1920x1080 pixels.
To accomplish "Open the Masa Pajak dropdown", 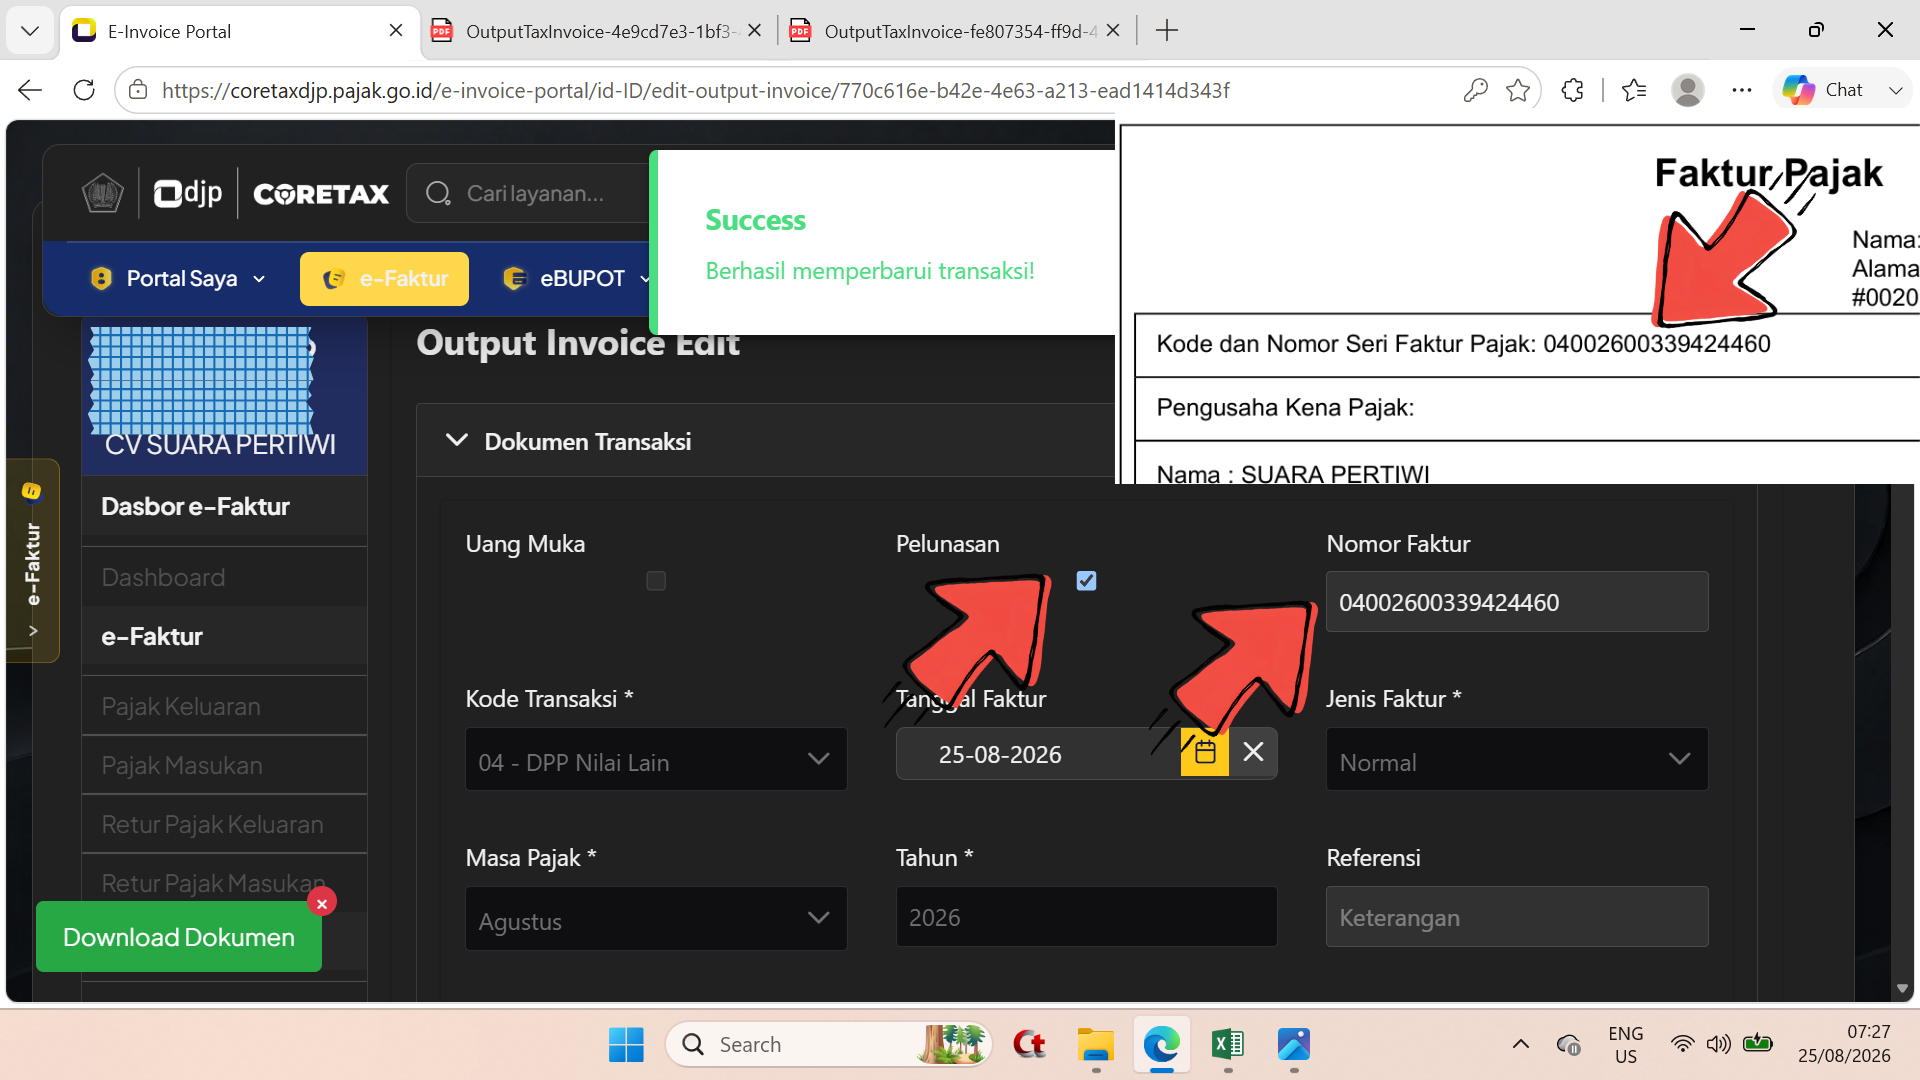I will [656, 919].
